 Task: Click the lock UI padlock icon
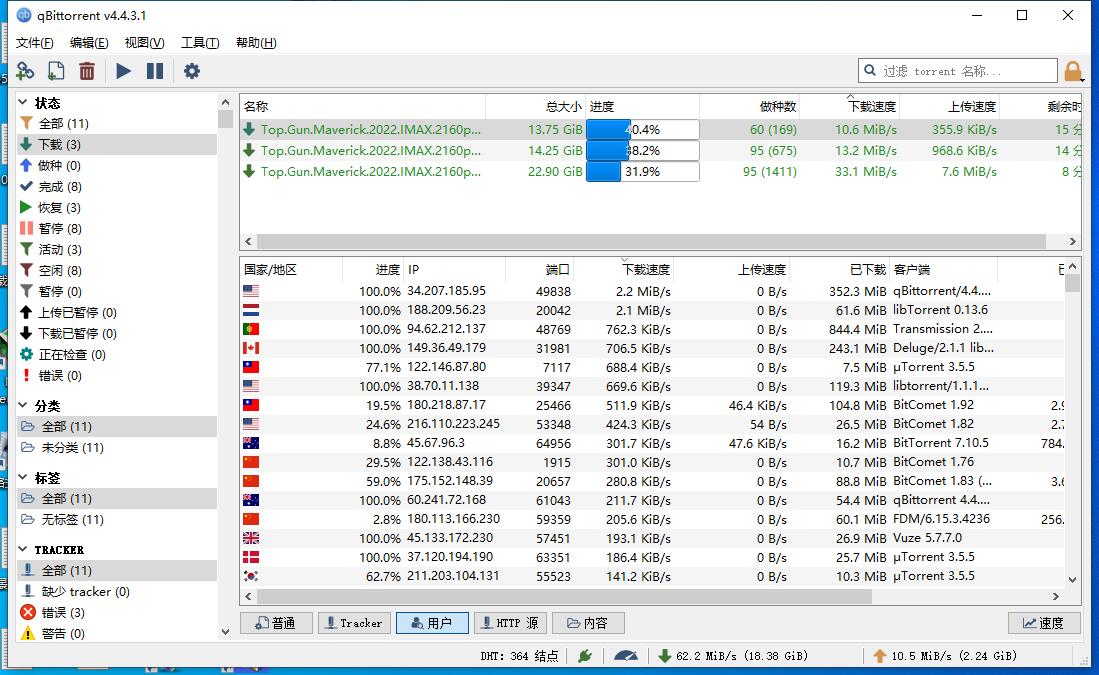pyautogui.click(x=1072, y=71)
